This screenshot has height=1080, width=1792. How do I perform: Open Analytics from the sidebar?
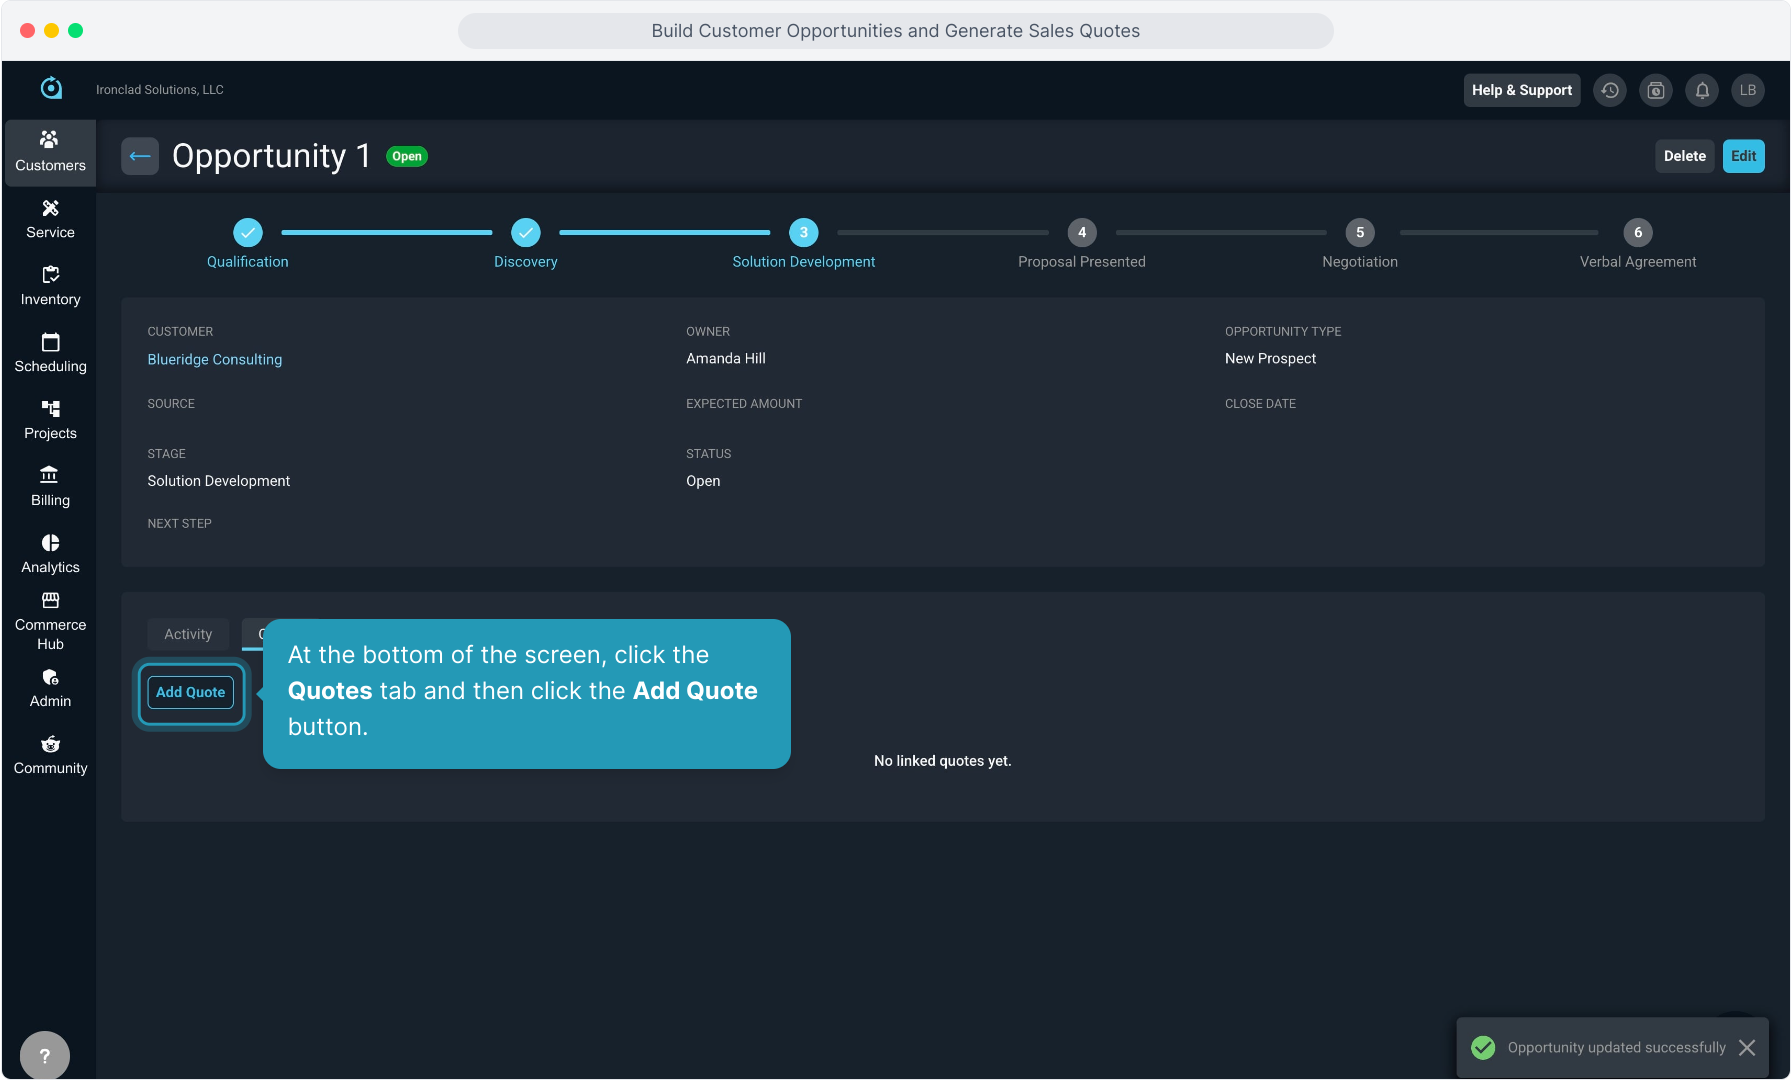tap(50, 554)
